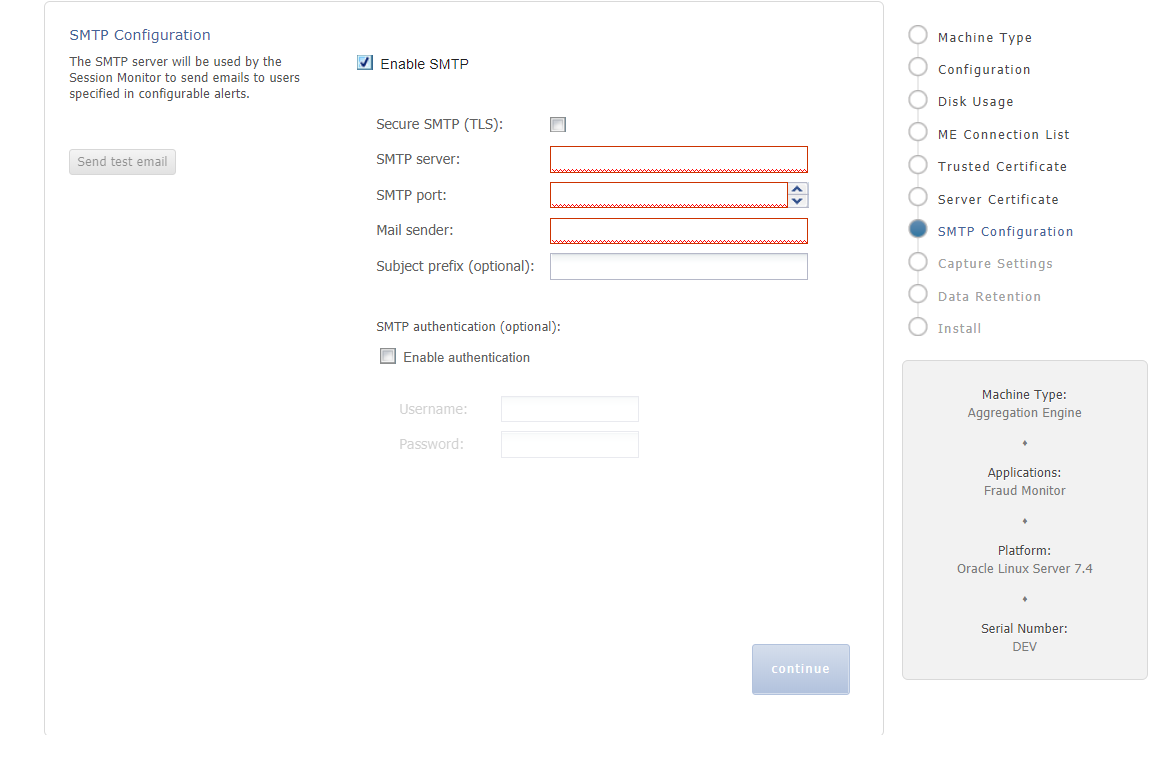Focus the Mail sender input field
The height and width of the screenshot is (776, 1164).
(x=678, y=230)
